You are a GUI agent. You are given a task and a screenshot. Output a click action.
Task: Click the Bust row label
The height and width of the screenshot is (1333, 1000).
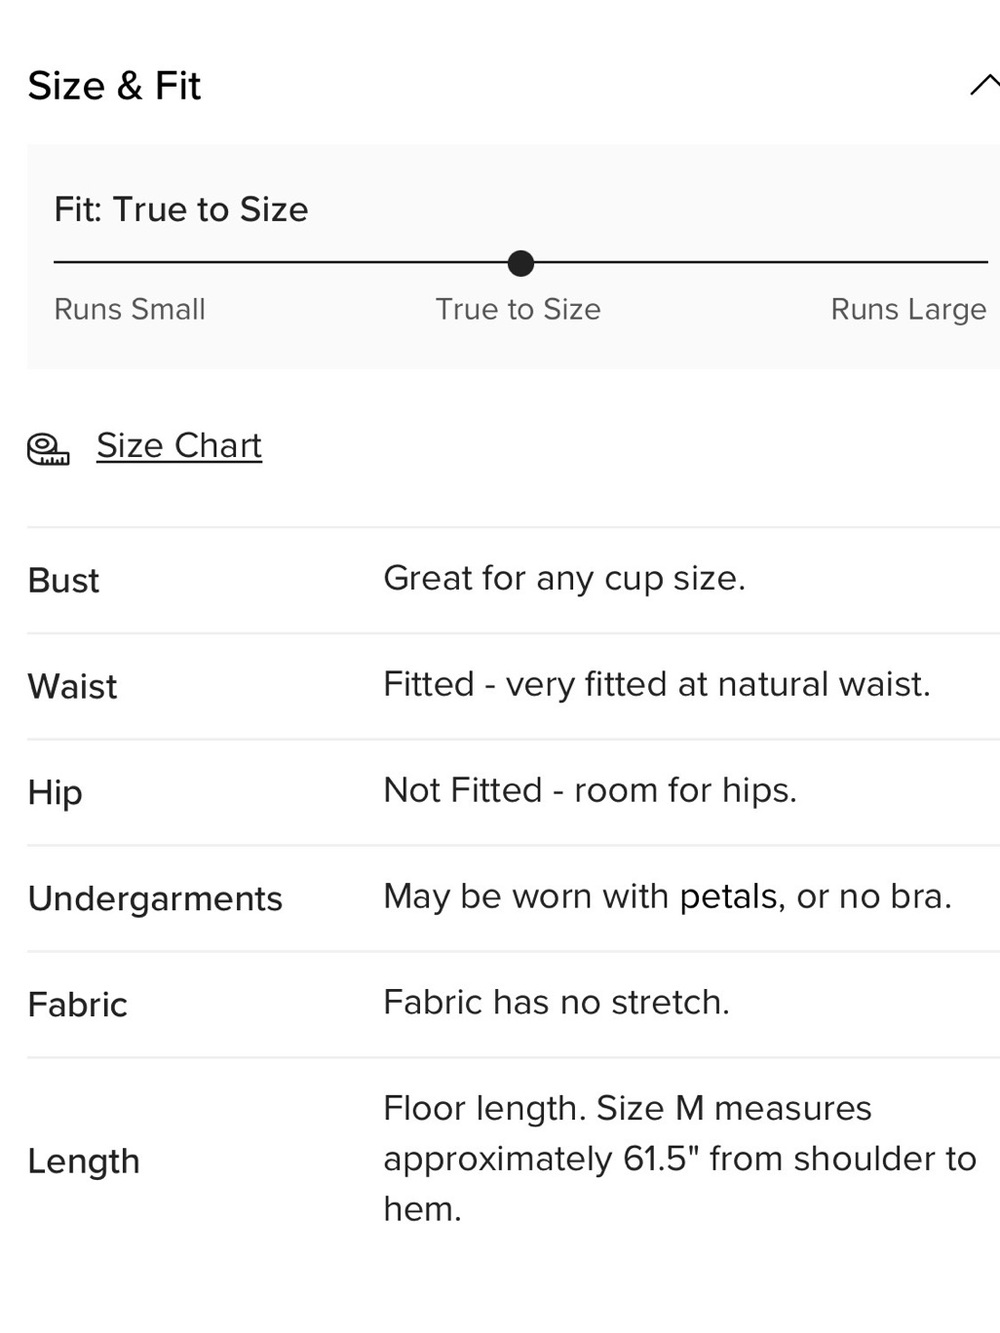[x=63, y=581]
